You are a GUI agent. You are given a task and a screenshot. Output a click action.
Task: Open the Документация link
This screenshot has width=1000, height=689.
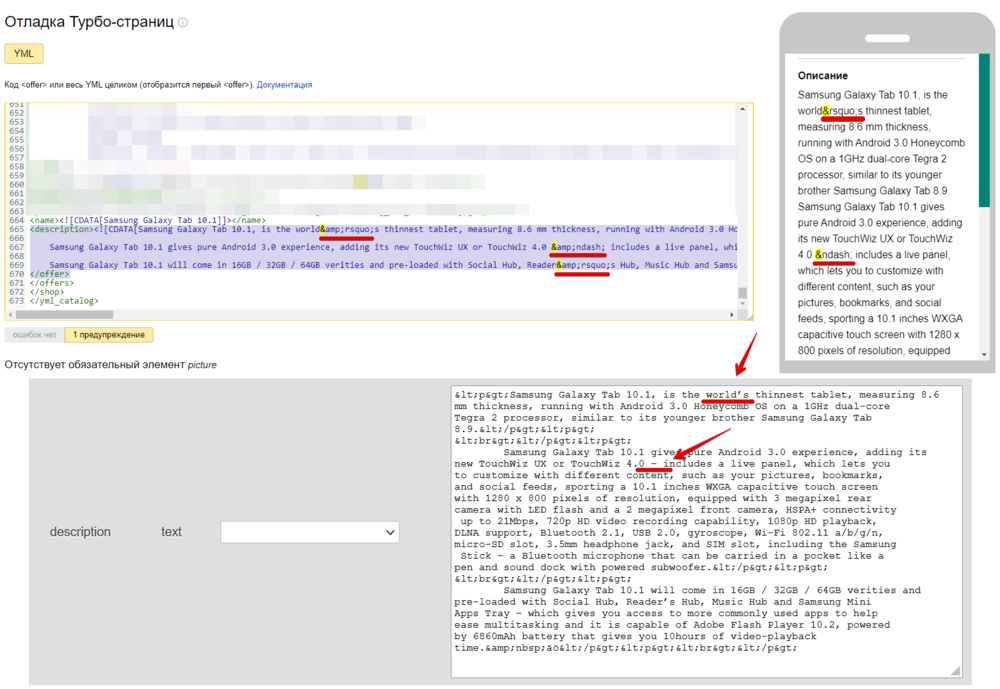284,85
